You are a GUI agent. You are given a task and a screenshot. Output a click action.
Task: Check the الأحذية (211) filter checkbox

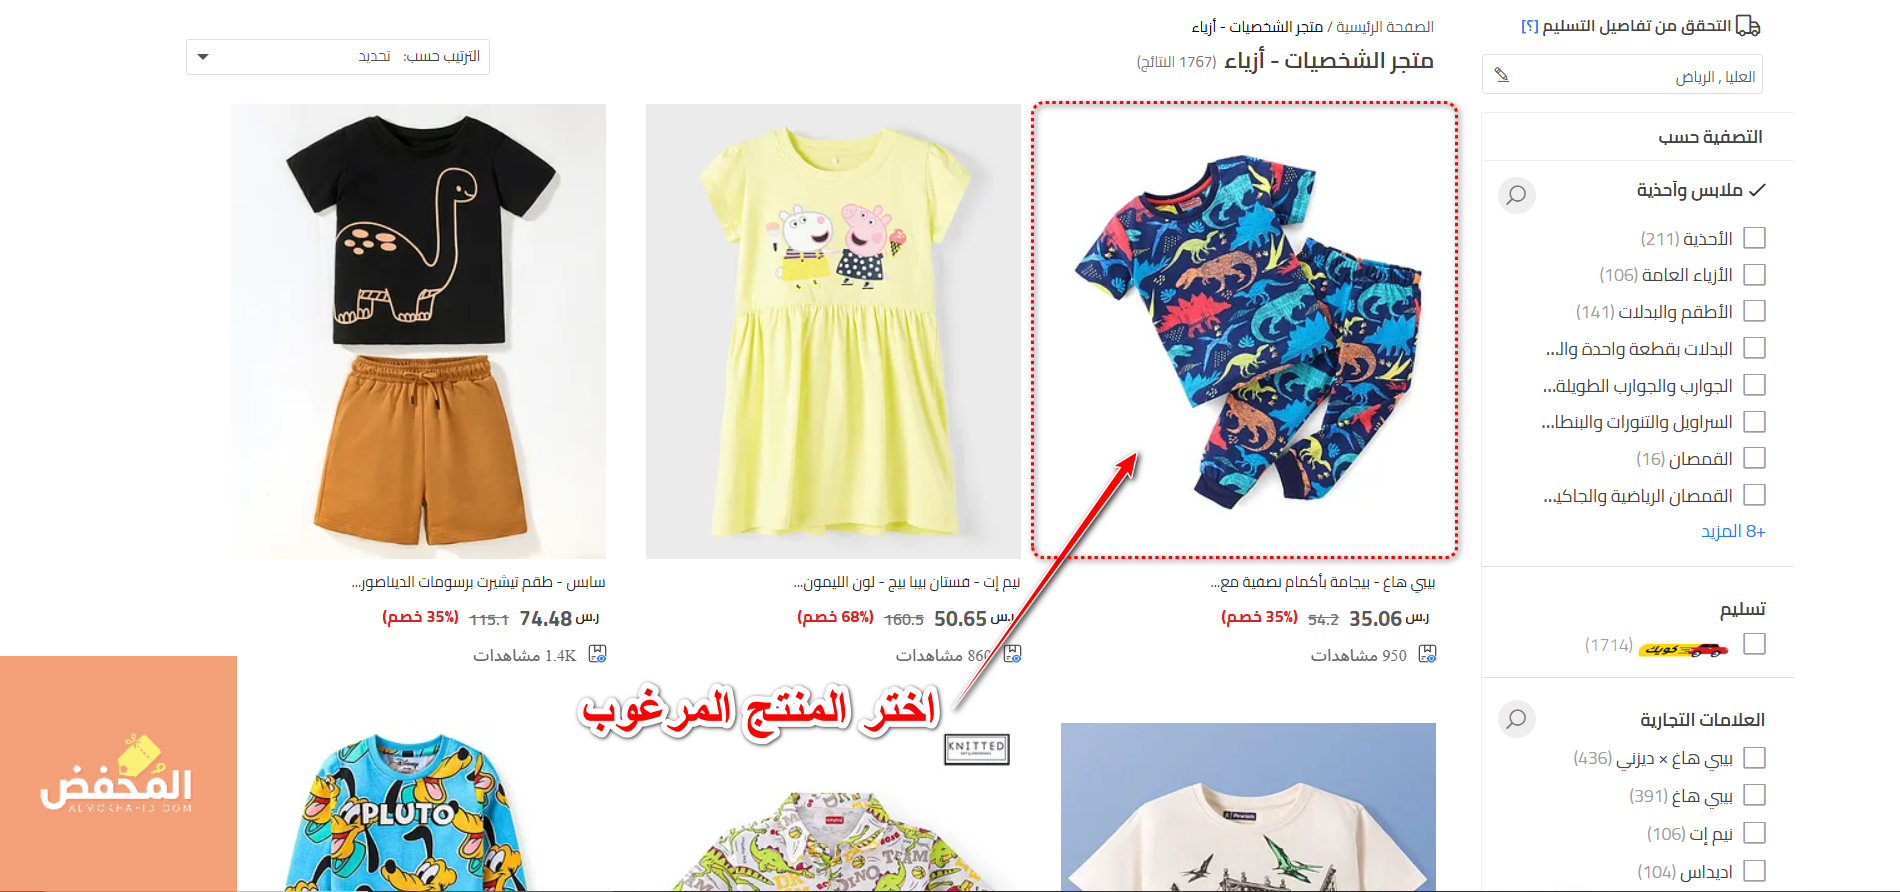[x=1754, y=238]
